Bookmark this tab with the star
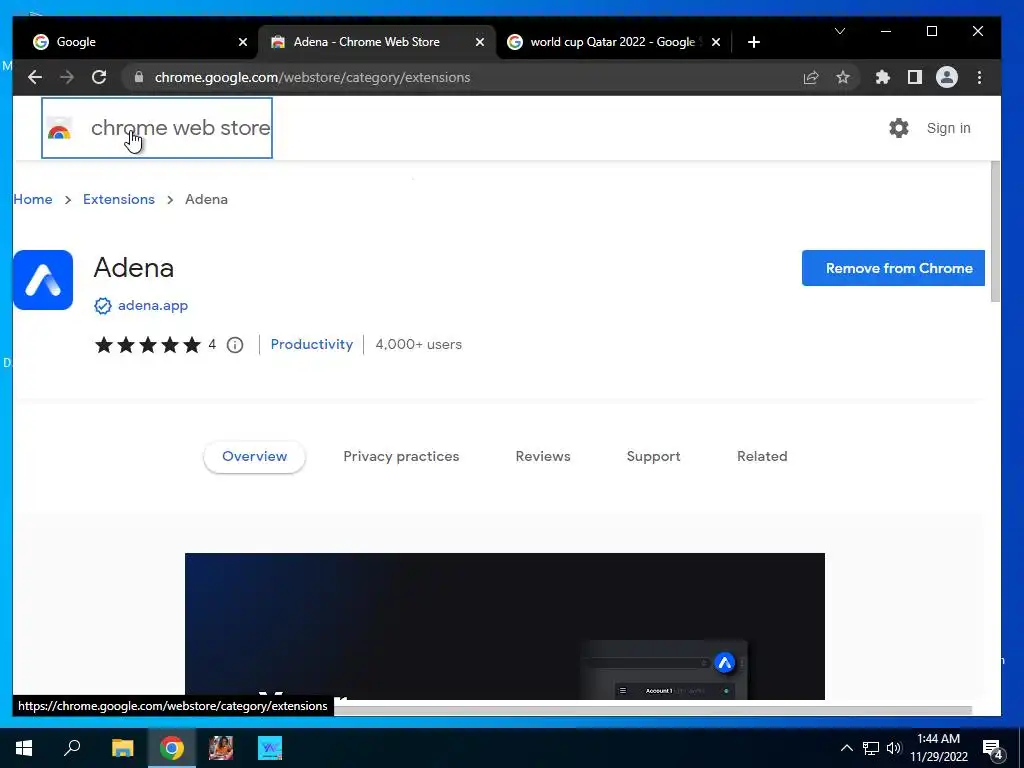 843,78
